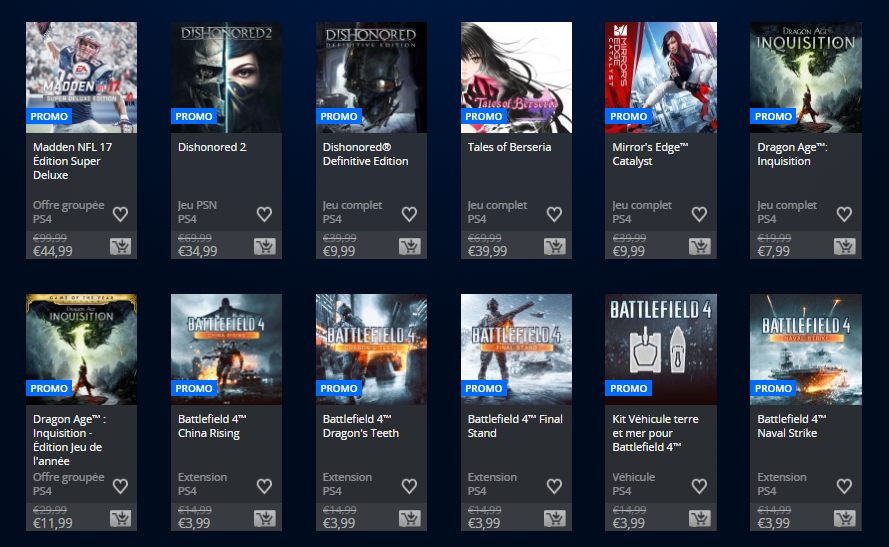Open Dishonored Definitive Edition title link

click(x=366, y=154)
